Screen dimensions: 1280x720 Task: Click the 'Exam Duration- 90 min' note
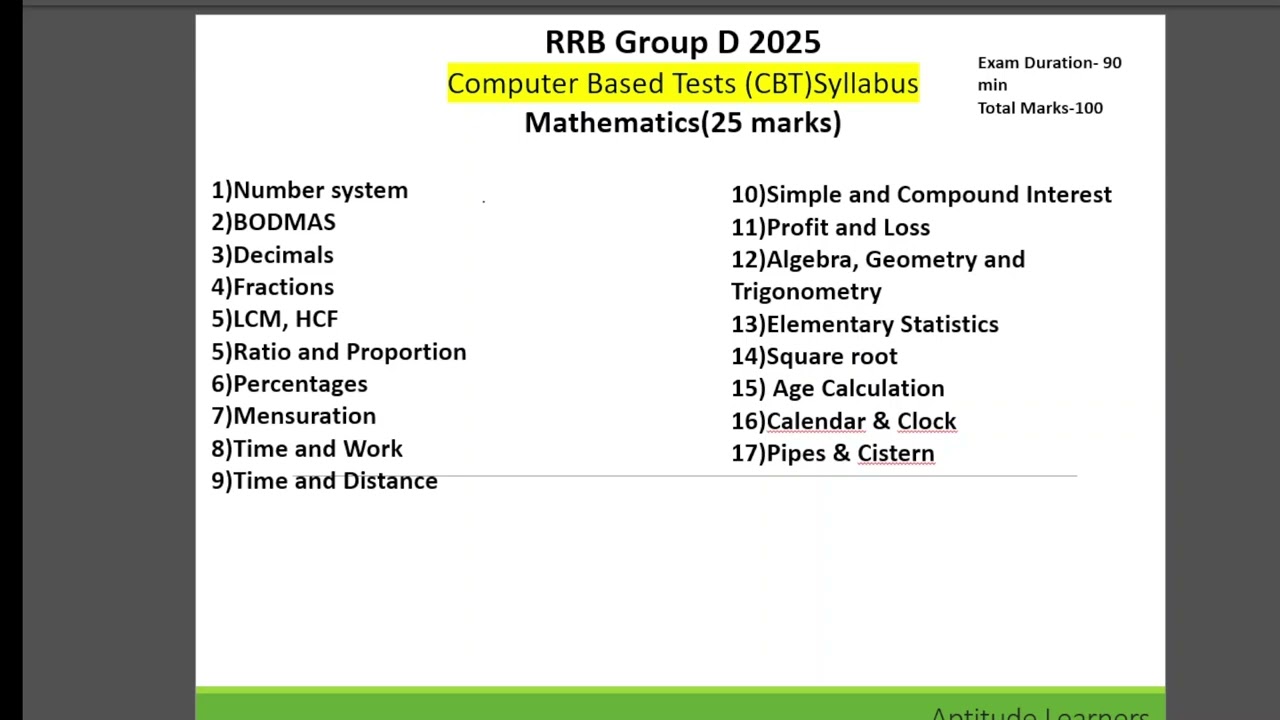click(1049, 74)
